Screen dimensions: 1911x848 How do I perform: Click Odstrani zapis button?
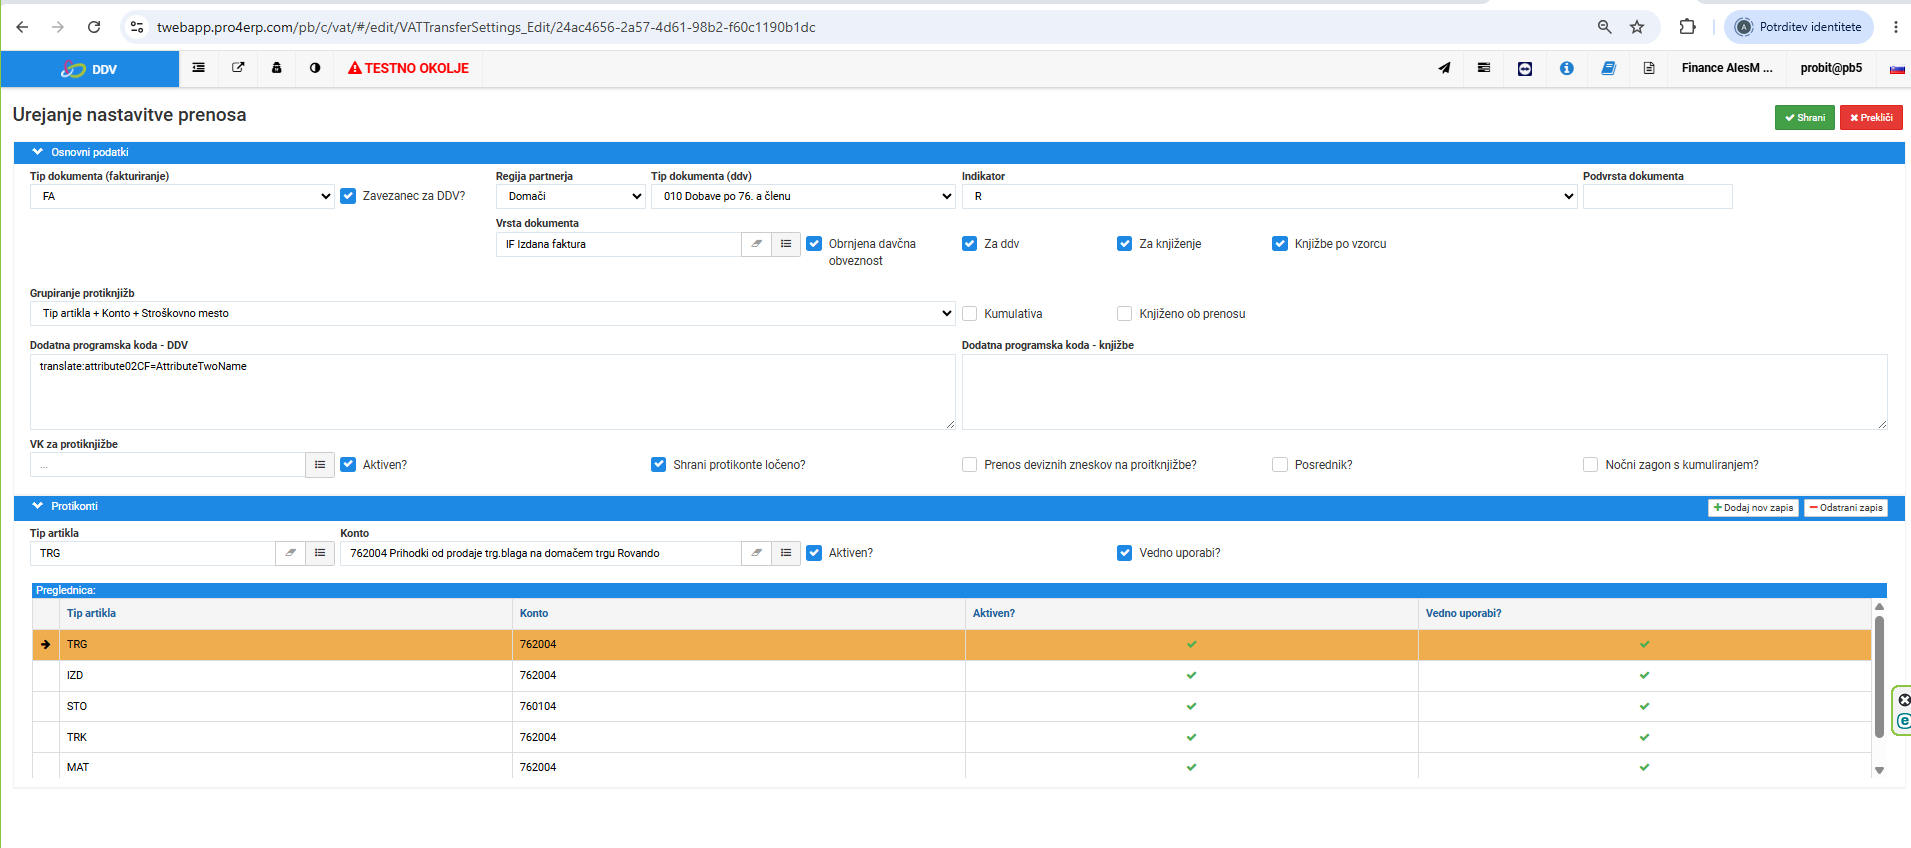coord(1846,508)
